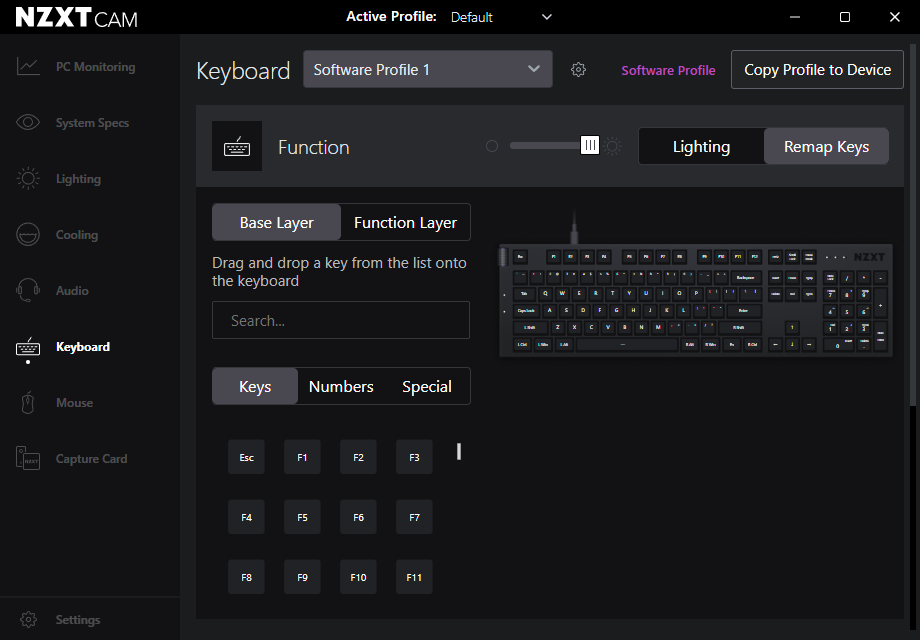
Task: Switch to the Remap Keys mode
Action: click(826, 146)
